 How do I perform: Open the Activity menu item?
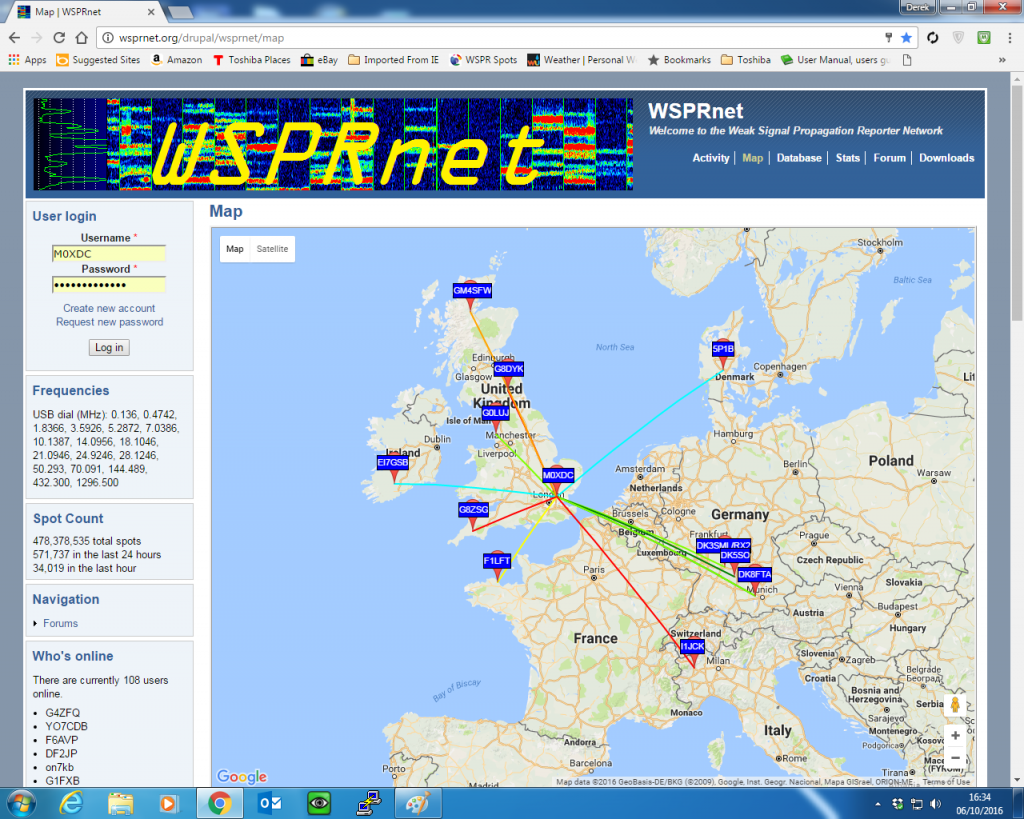click(x=711, y=158)
